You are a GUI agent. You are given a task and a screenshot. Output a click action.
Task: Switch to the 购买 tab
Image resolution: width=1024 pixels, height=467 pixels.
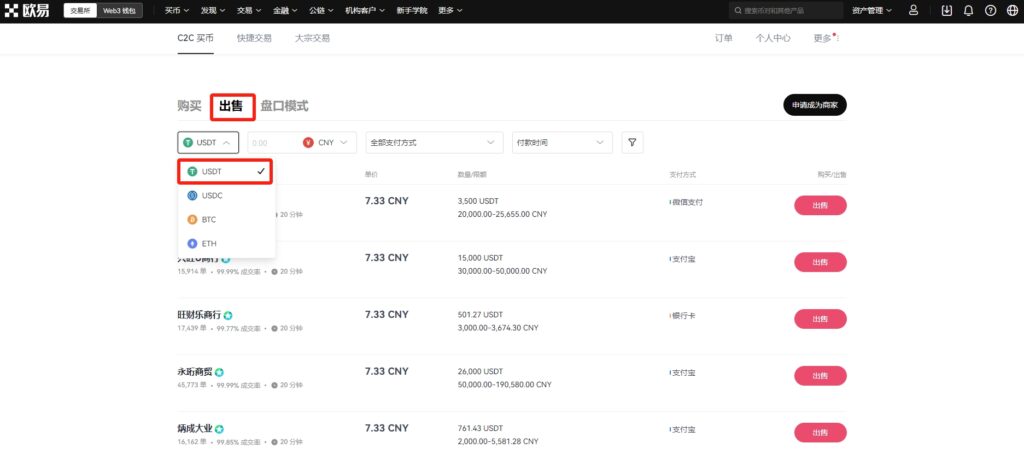189,106
